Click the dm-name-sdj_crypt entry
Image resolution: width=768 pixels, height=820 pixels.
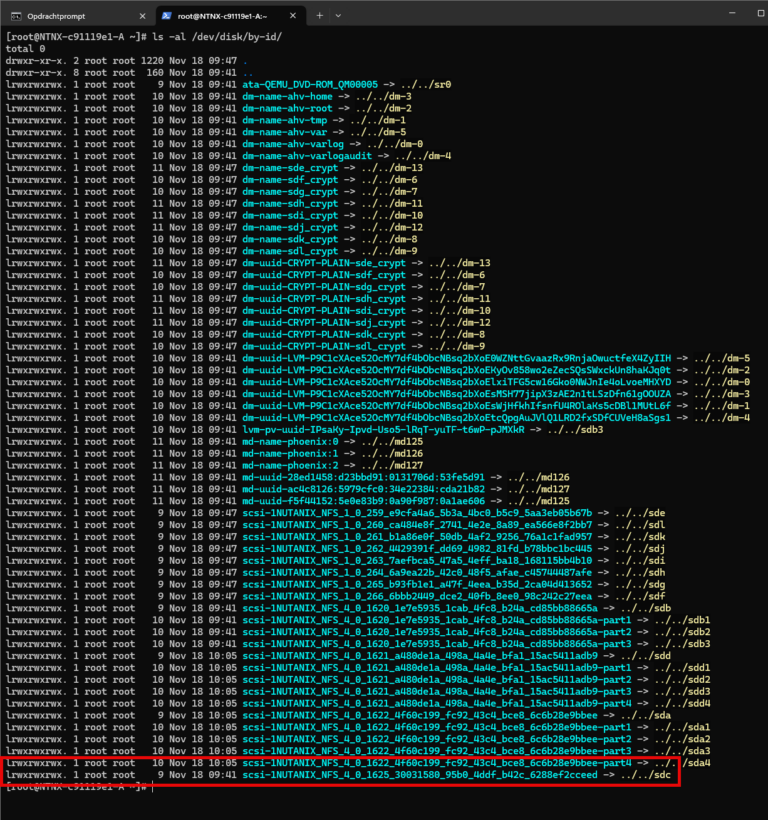point(290,227)
